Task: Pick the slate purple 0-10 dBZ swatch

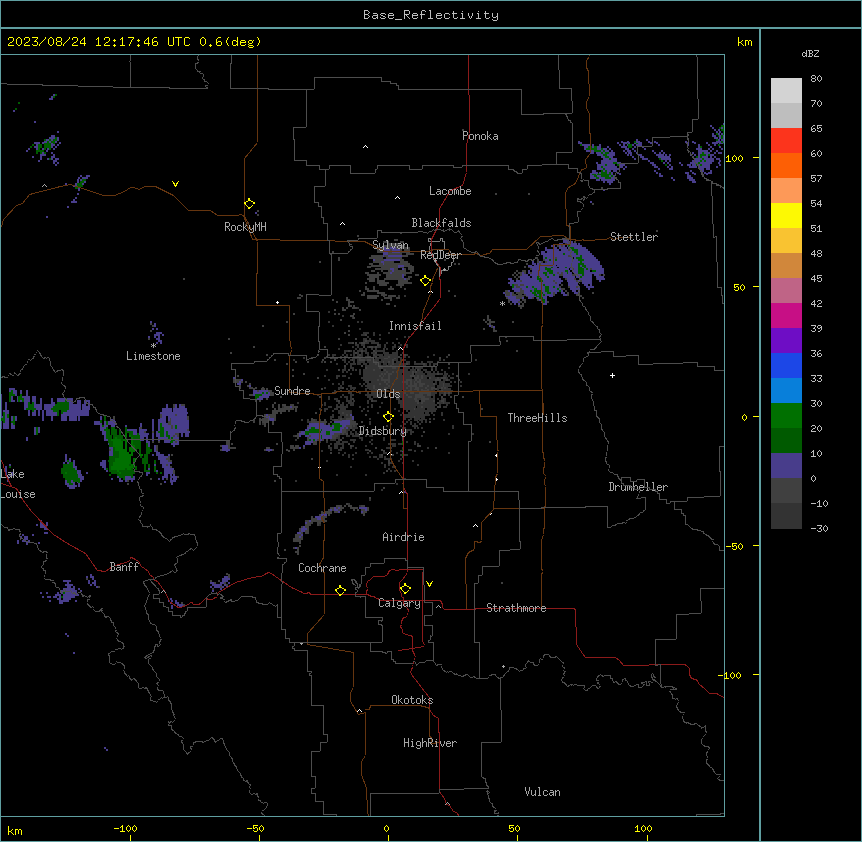Action: point(786,466)
